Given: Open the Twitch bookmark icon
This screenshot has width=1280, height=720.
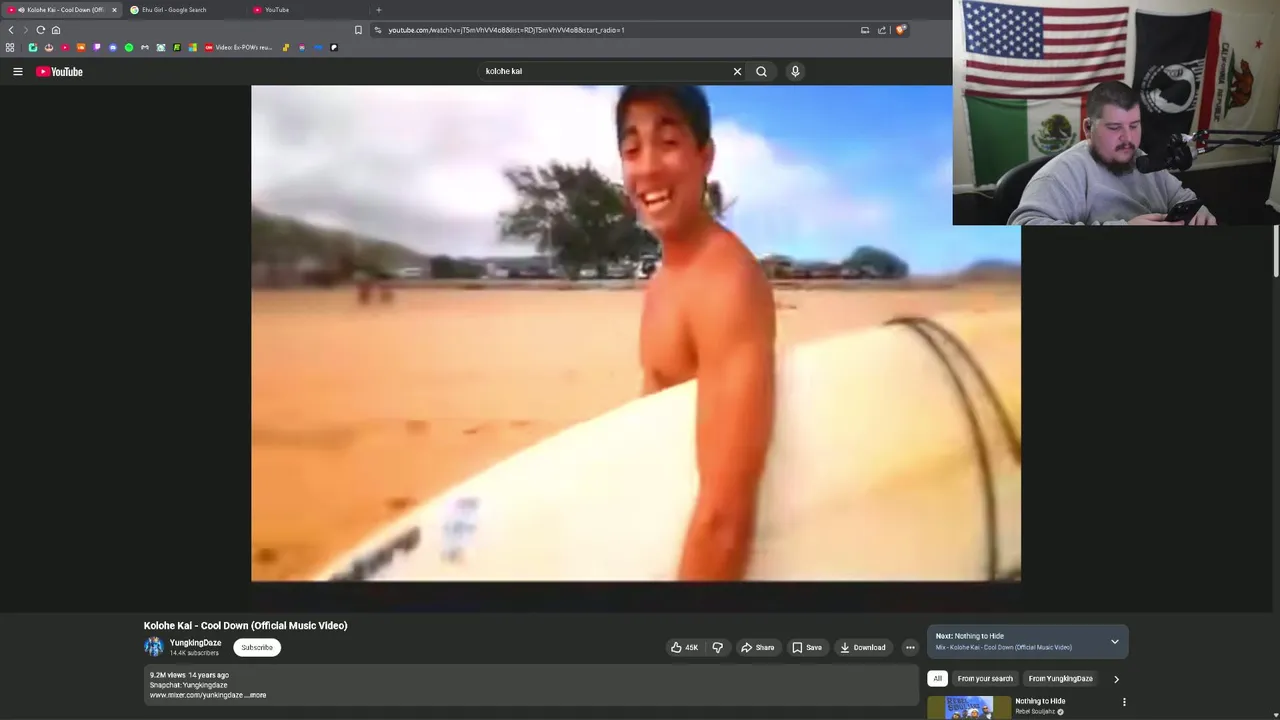Looking at the screenshot, I should tap(97, 47).
